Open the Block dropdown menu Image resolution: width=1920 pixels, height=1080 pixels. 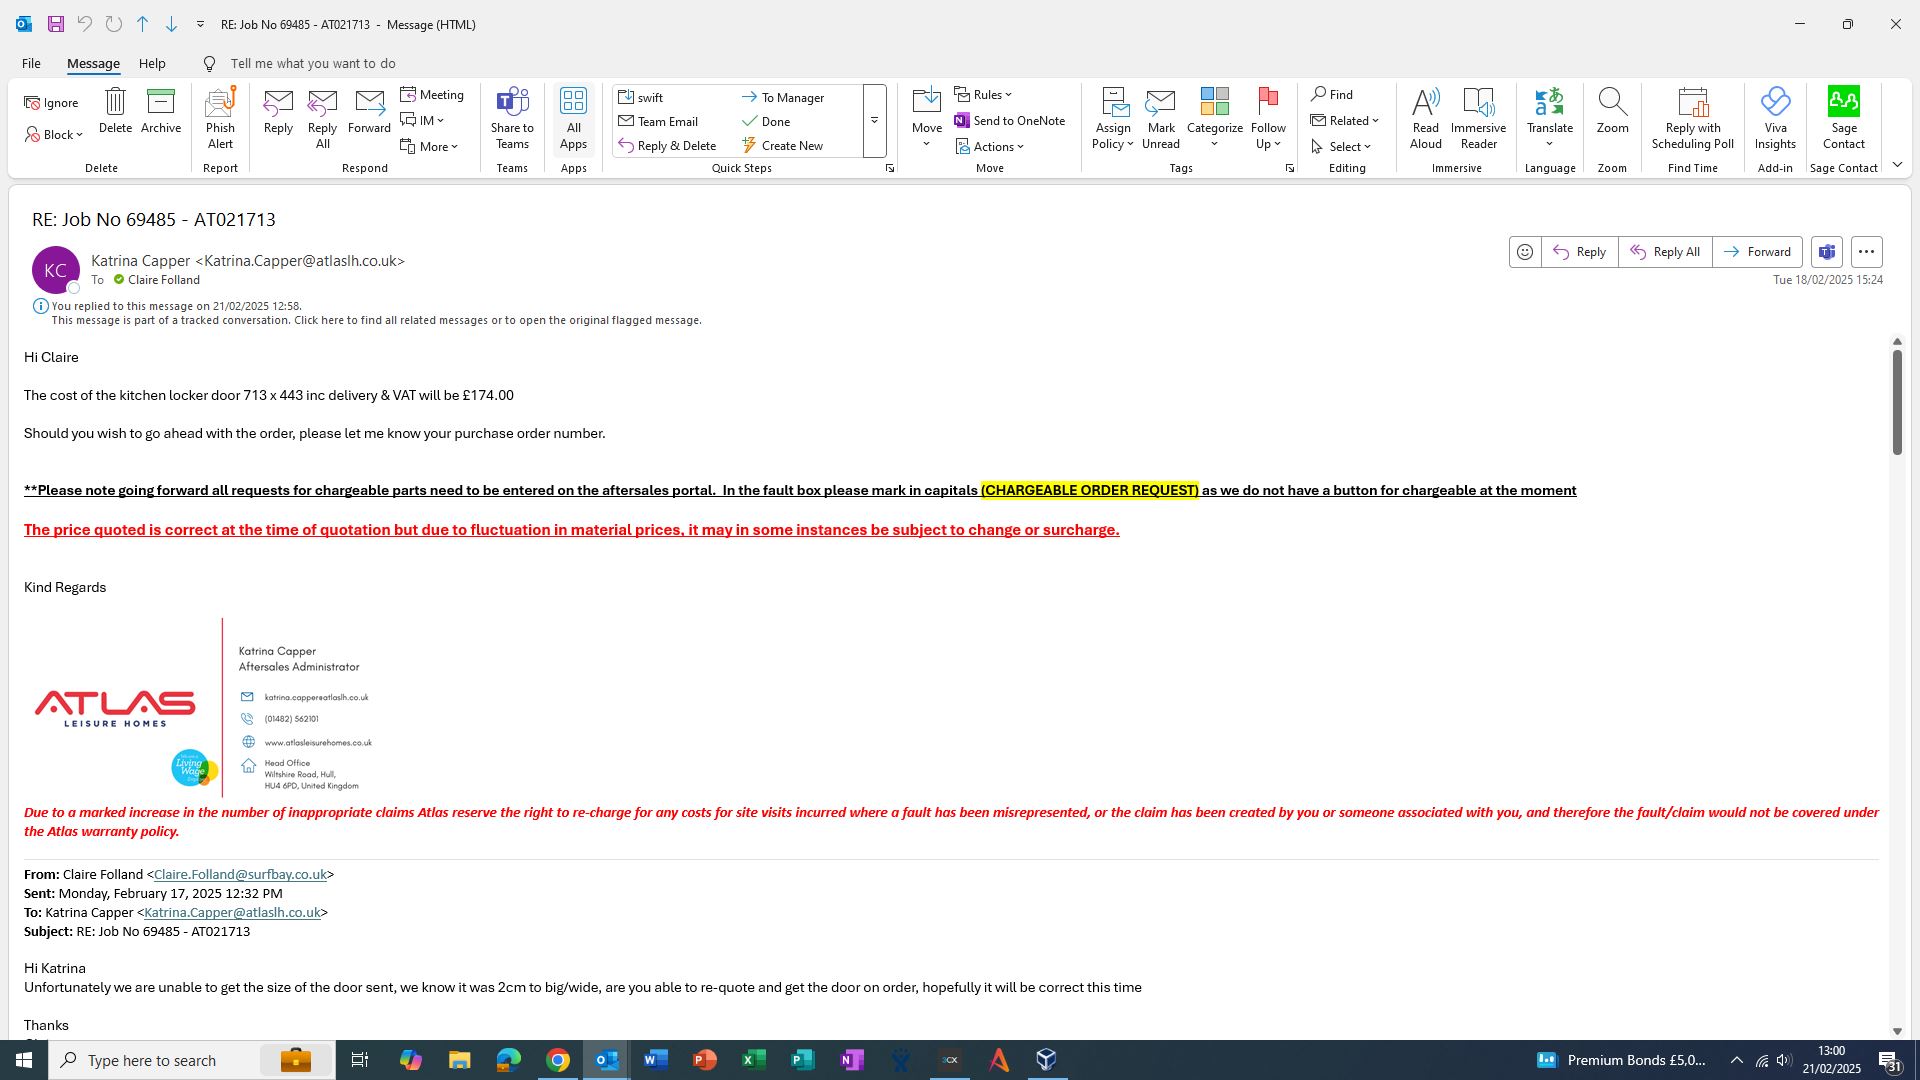55,135
